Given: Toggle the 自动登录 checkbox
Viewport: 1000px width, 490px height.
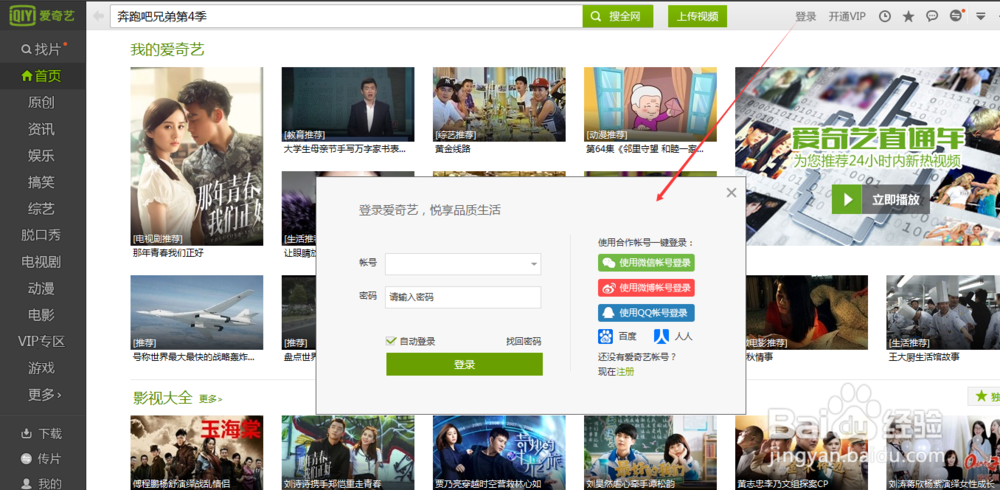Looking at the screenshot, I should 392,341.
